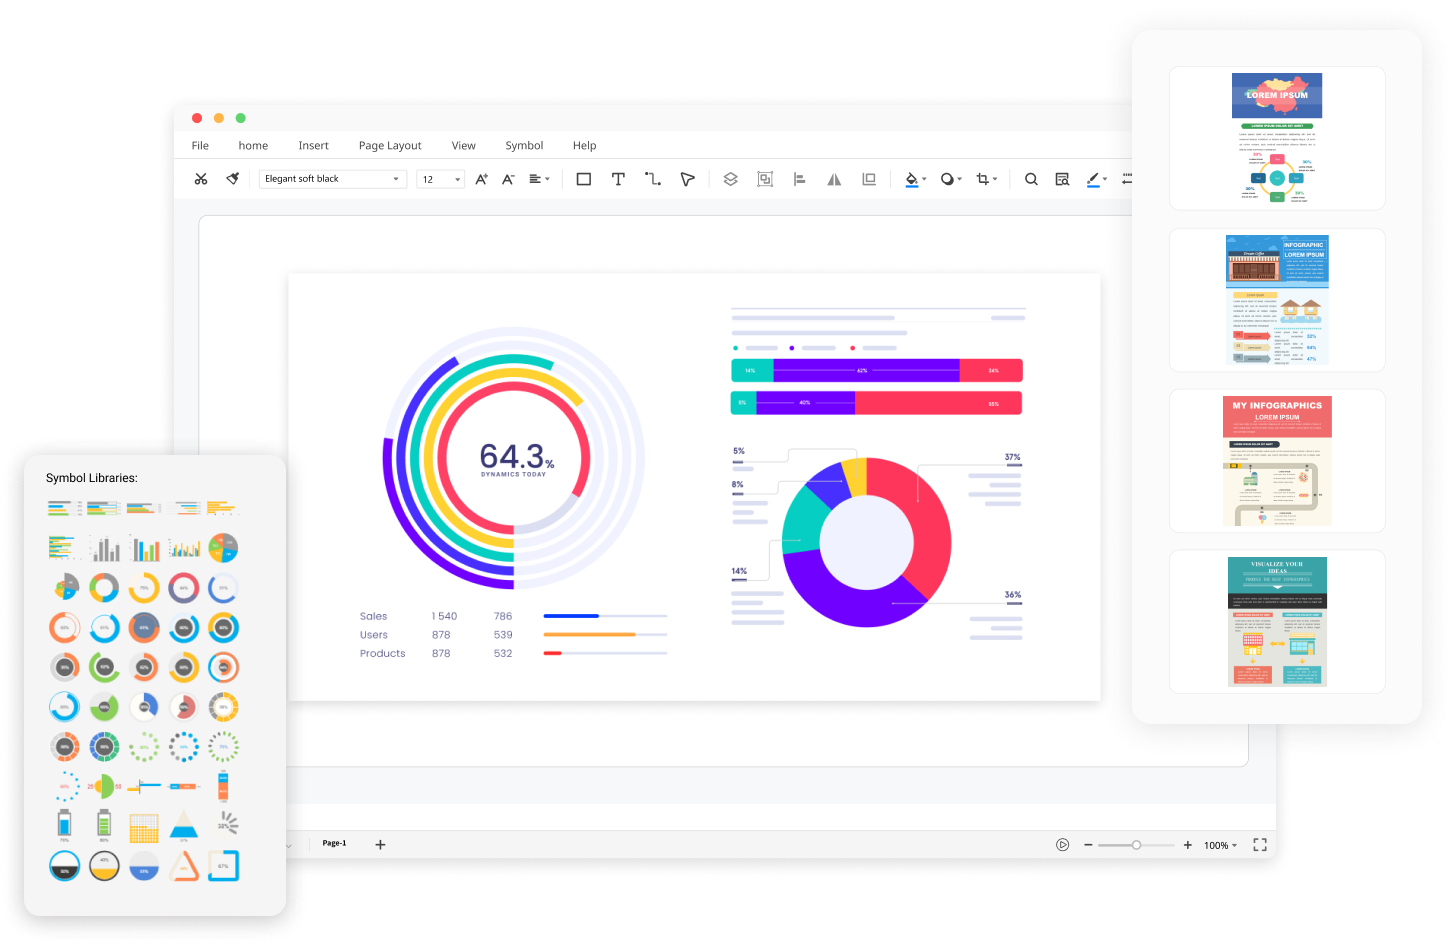
Task: Choose the connector line tool
Action: click(x=653, y=179)
